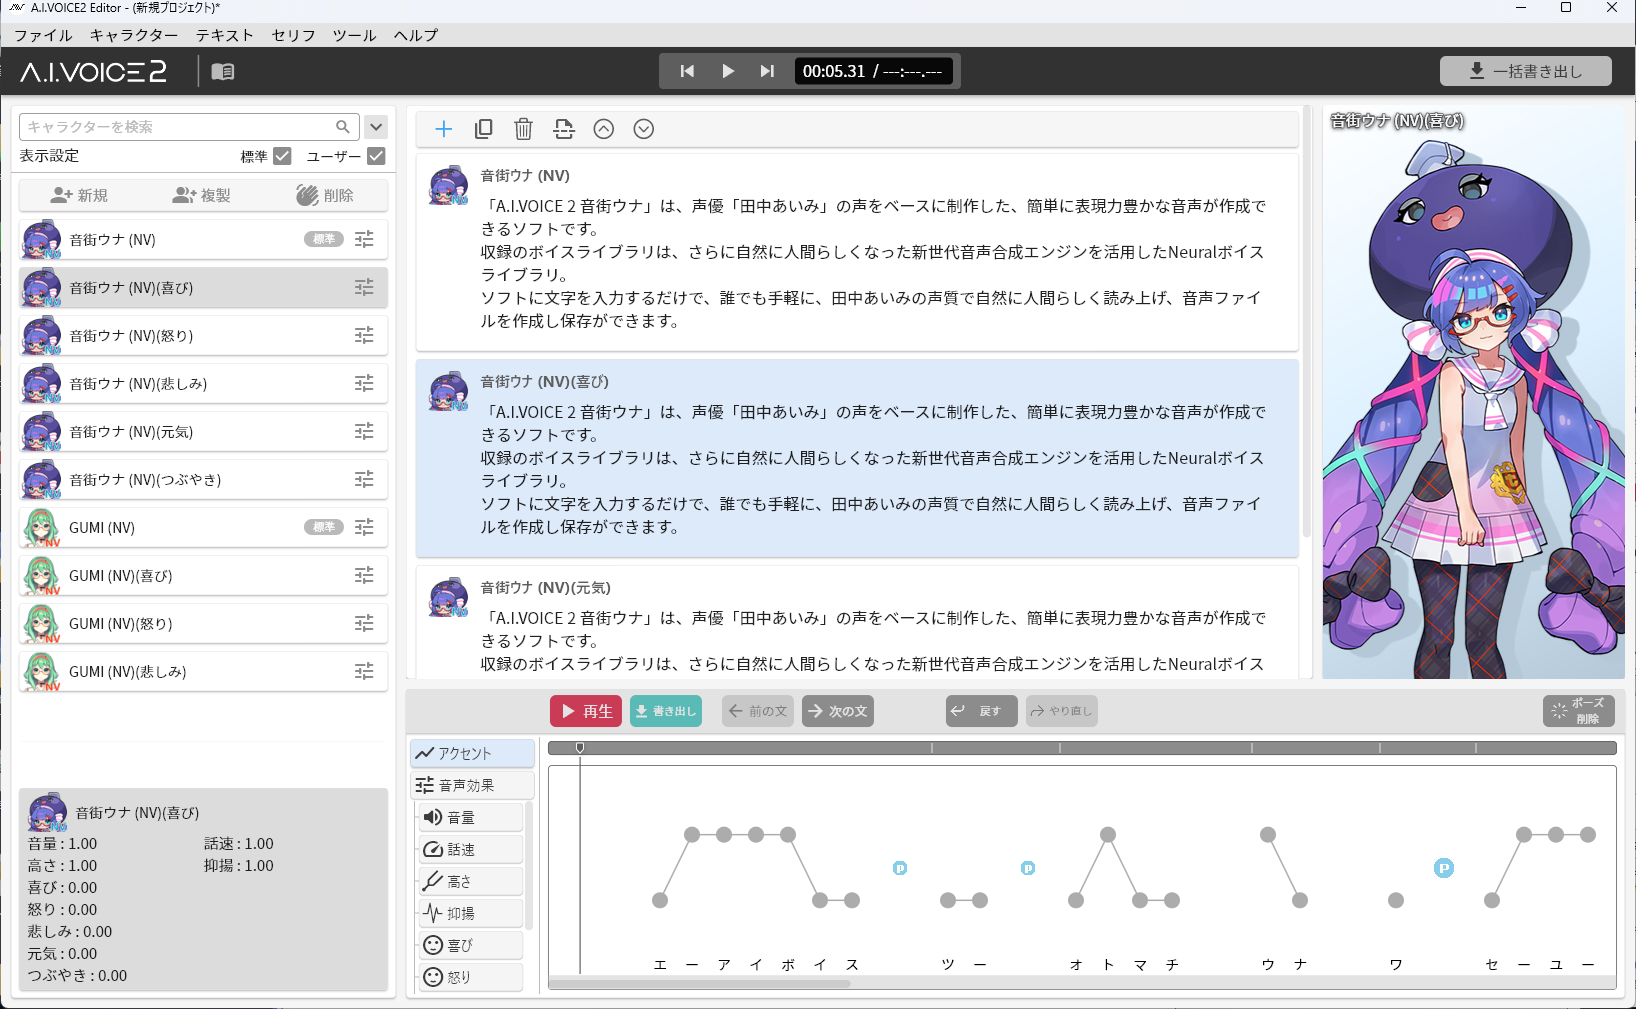
Task: Select the 高さ parameter
Action: tap(471, 881)
